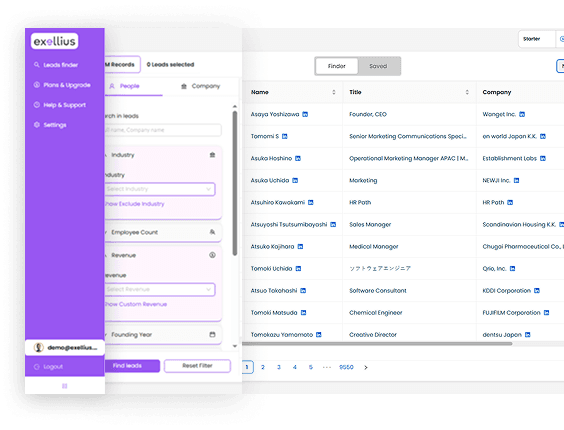This screenshot has width=564, height=430.
Task: Open Asaya Yoshizawa LinkedIn icon
Action: pos(305,114)
